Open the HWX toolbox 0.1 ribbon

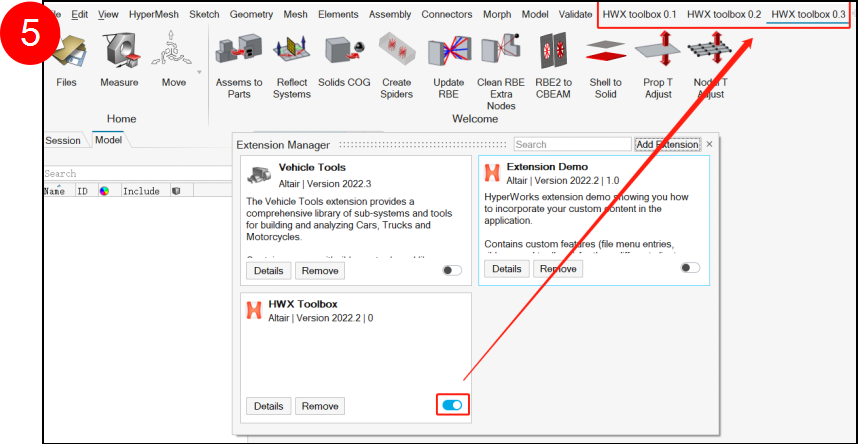coord(639,15)
